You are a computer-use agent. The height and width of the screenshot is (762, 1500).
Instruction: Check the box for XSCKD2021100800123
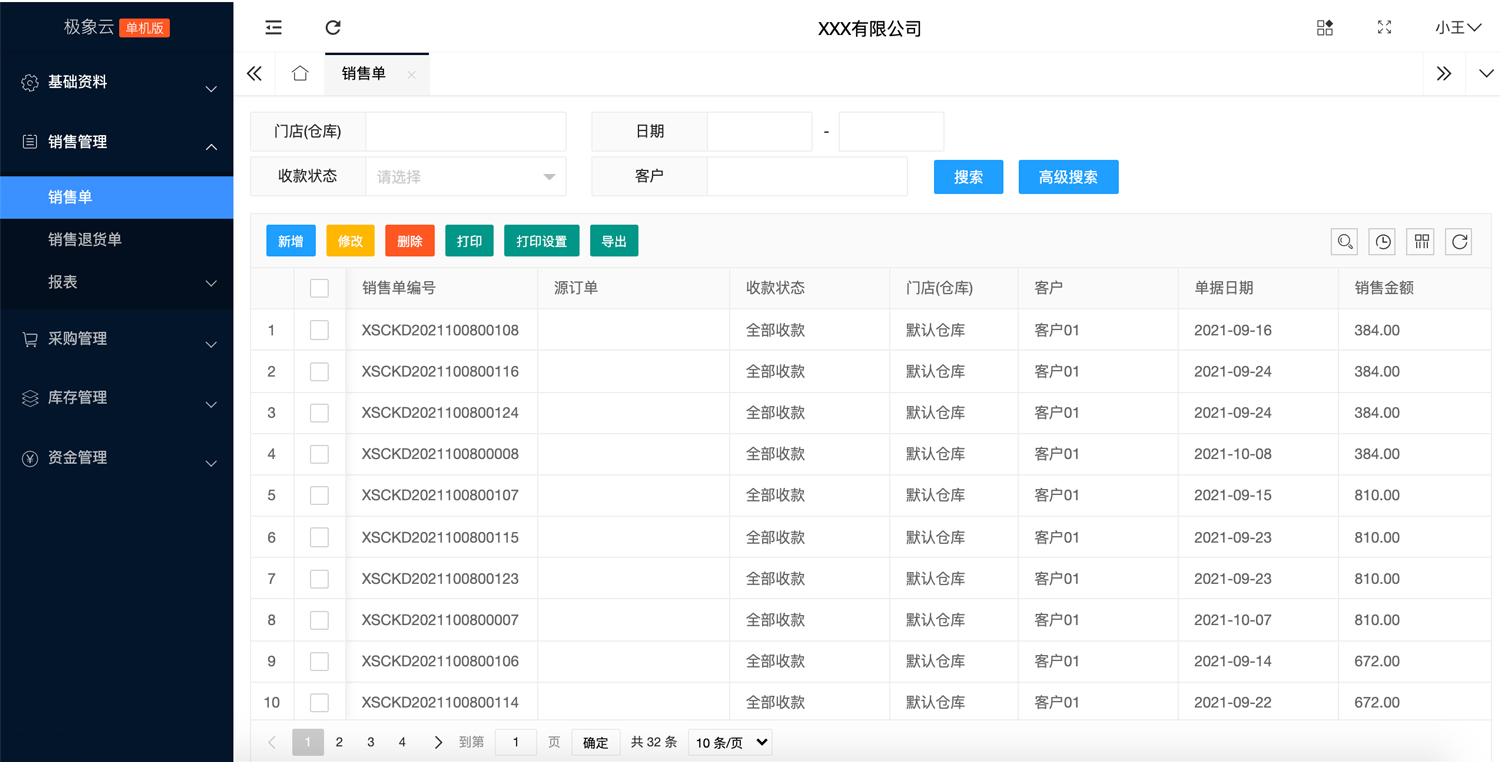click(319, 578)
